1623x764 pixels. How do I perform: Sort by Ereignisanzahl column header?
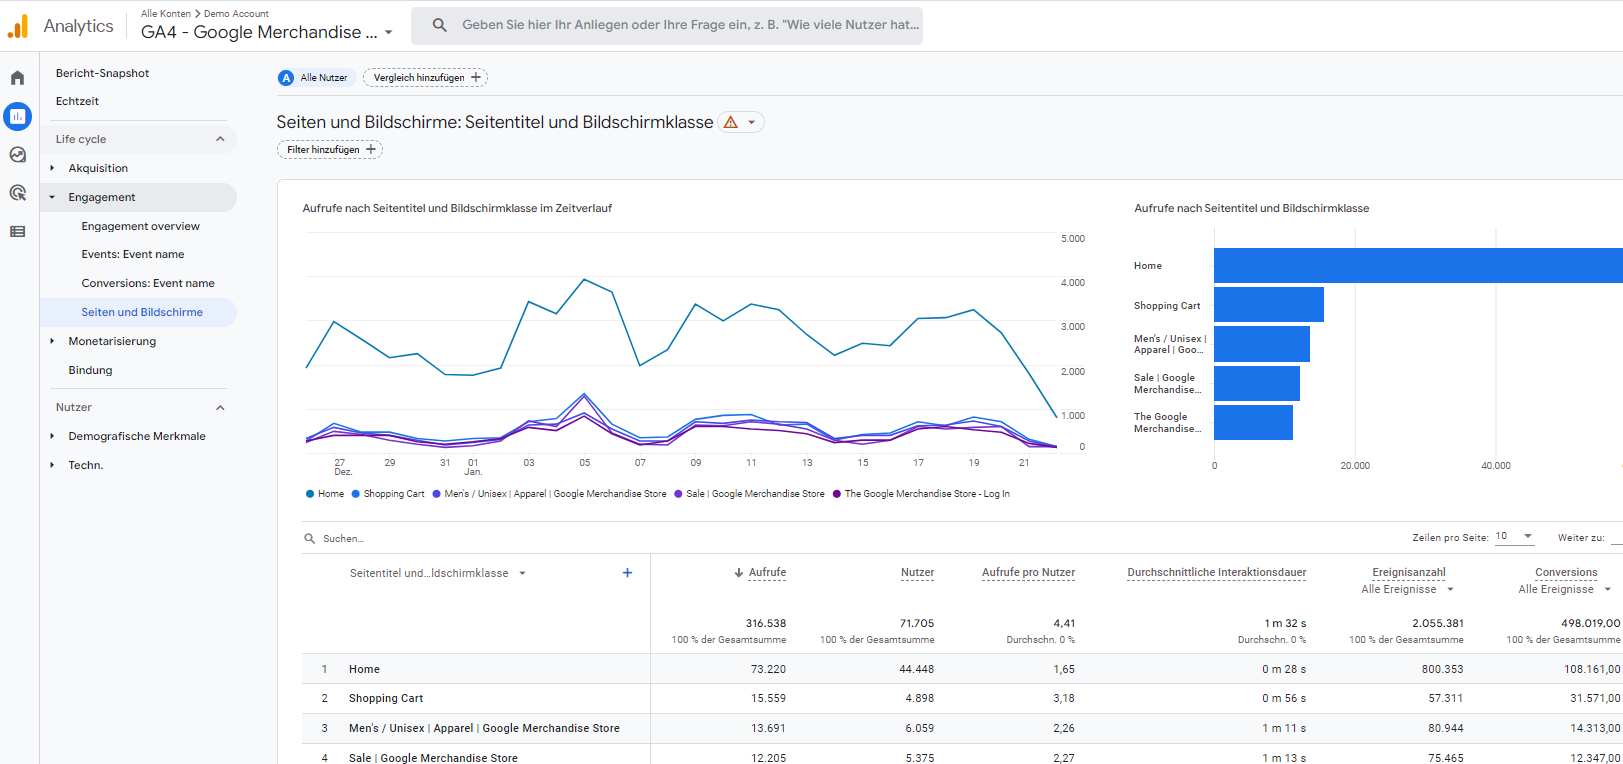1409,573
